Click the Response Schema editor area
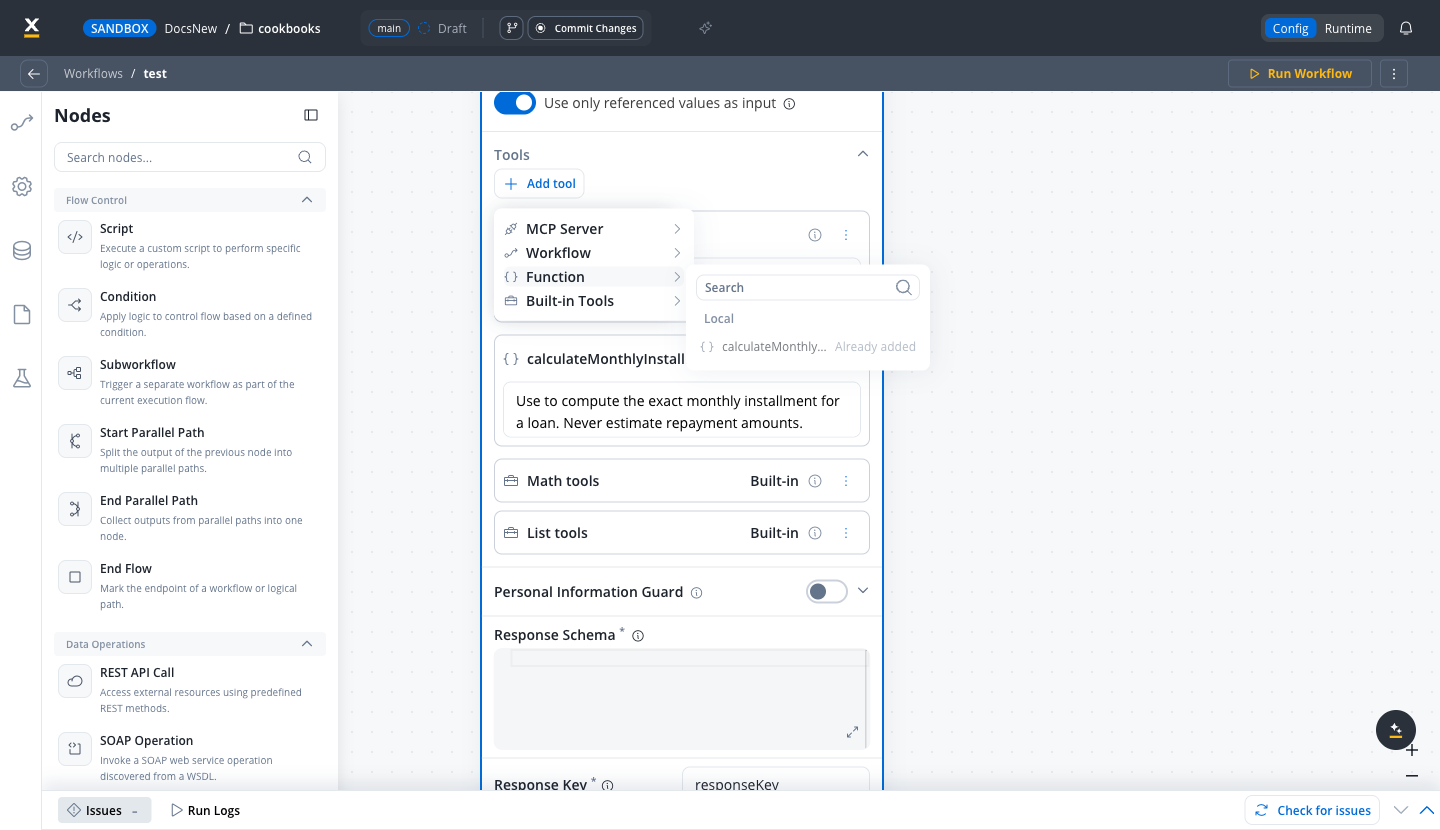Screen dimensions: 1440x830 (x=681, y=699)
